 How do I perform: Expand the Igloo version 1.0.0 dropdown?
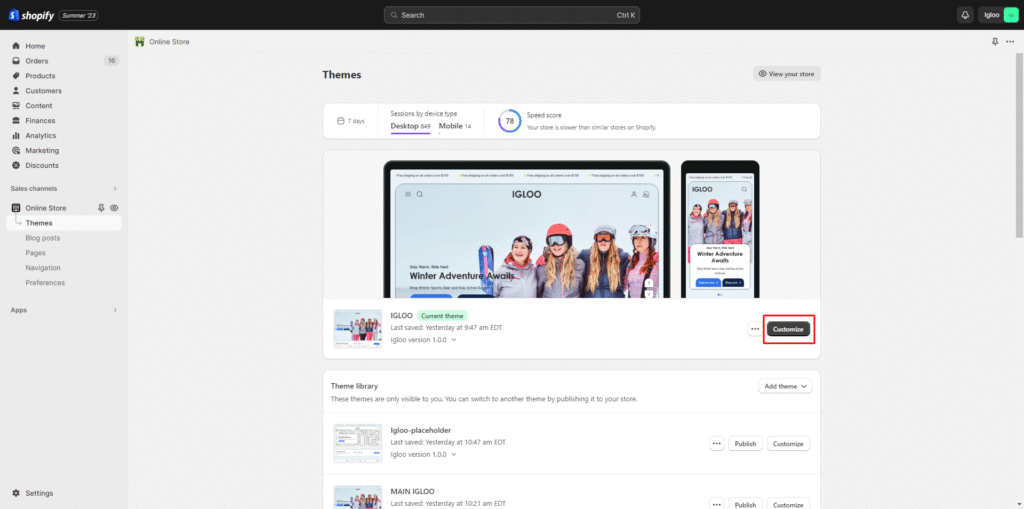pos(423,340)
